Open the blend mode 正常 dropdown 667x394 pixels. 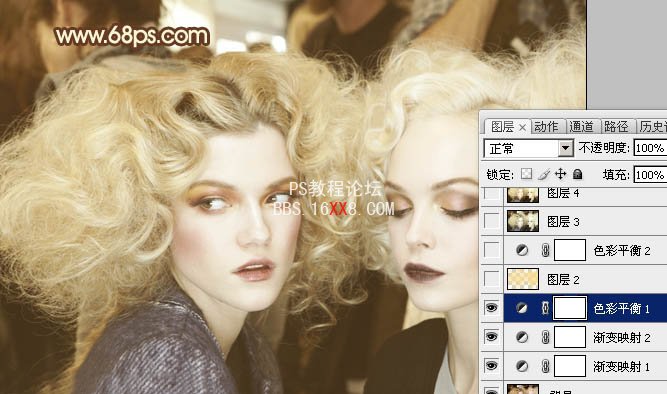click(x=528, y=148)
